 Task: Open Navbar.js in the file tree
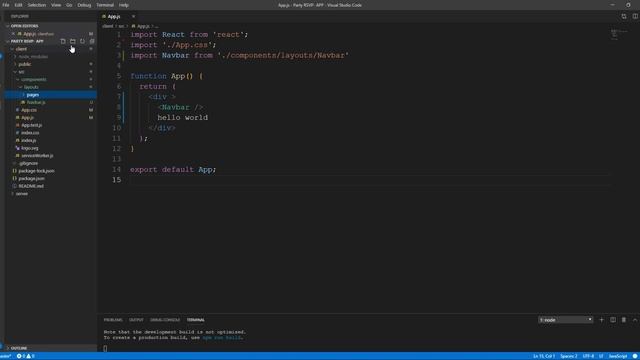(x=36, y=102)
